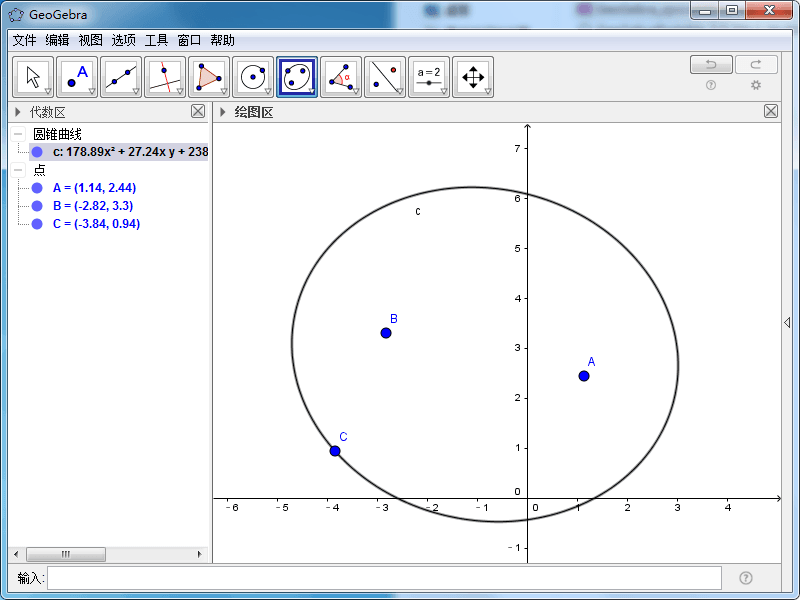Select the Move Graphics View tool

point(473,76)
